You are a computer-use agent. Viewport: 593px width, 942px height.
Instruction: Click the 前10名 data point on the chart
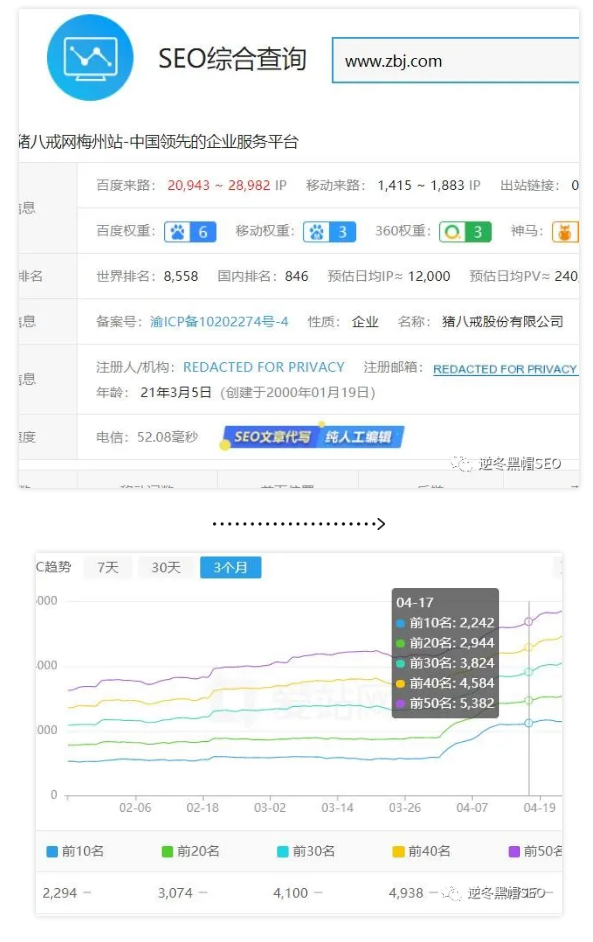(529, 723)
